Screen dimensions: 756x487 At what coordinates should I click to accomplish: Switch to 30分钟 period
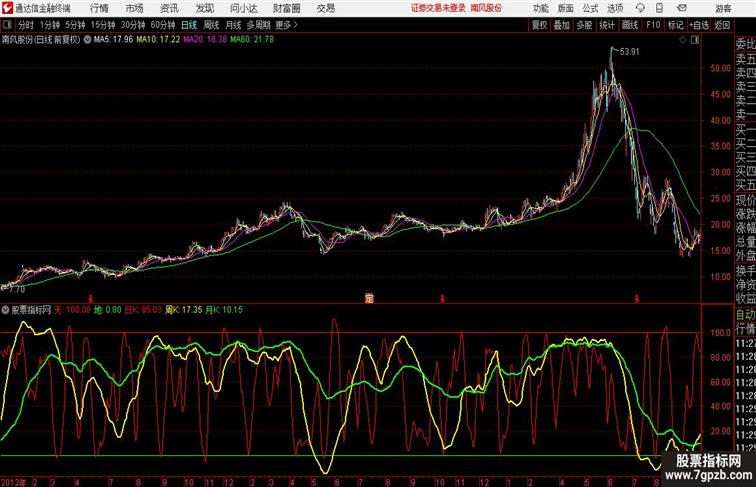tap(133, 25)
